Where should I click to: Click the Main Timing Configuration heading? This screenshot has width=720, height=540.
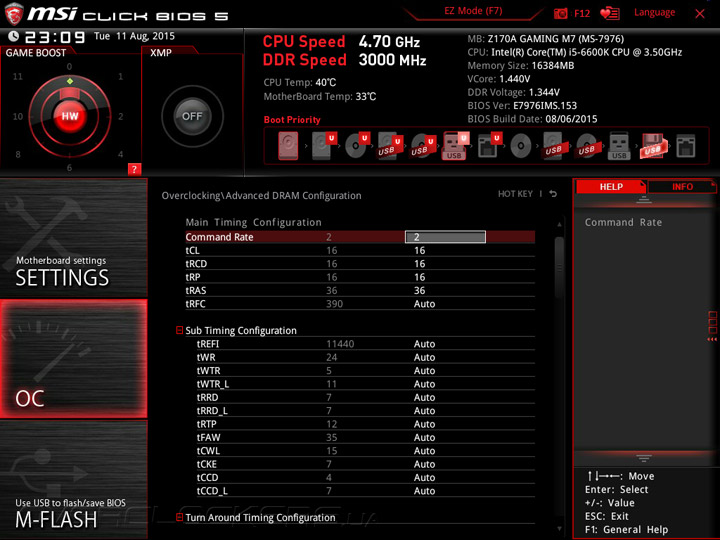coord(253,222)
